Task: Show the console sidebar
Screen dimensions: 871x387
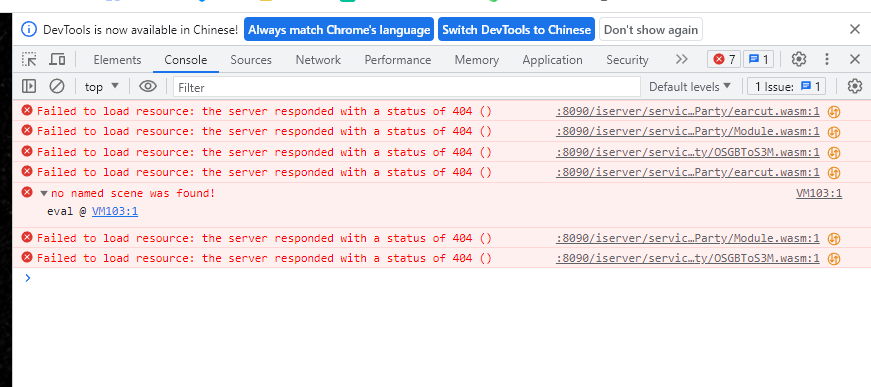Action: [29, 86]
